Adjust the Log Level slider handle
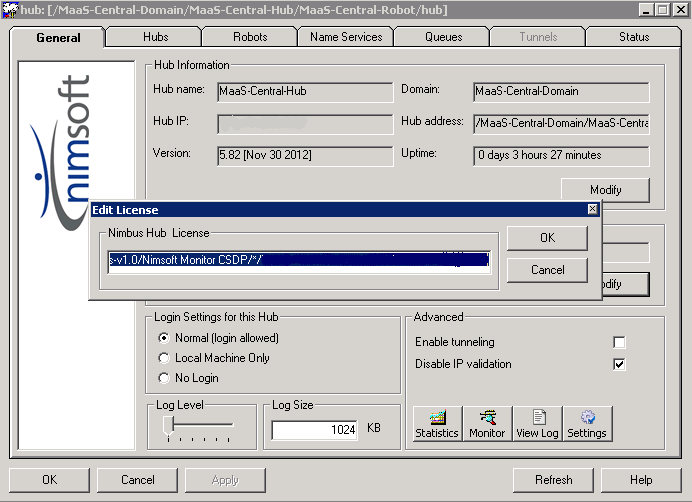The height and width of the screenshot is (502, 692). tap(168, 427)
